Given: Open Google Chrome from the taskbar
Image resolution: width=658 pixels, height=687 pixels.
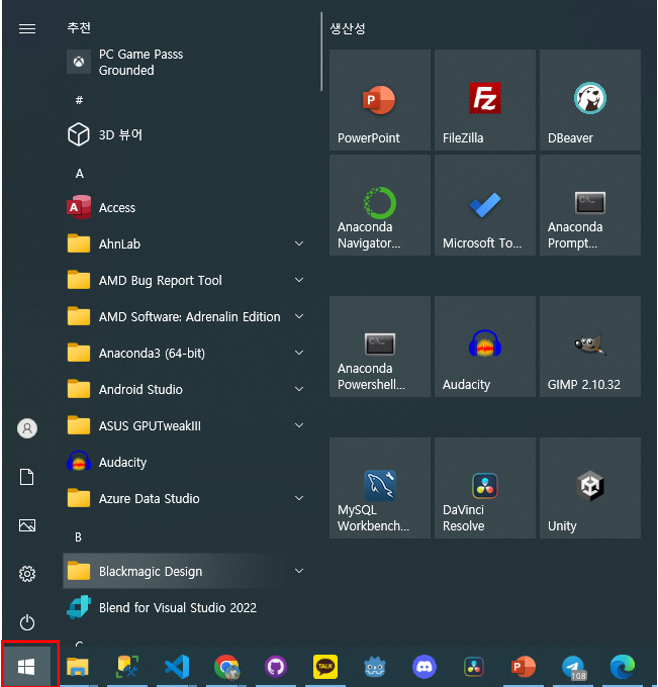Looking at the screenshot, I should [x=226, y=667].
